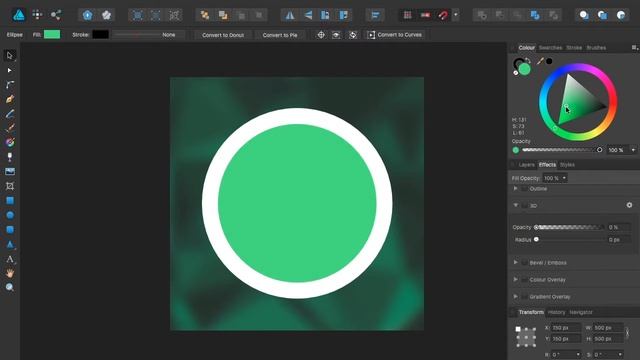
Task: Click the black Stroke colour swatch
Action: pyautogui.click(x=100, y=34)
